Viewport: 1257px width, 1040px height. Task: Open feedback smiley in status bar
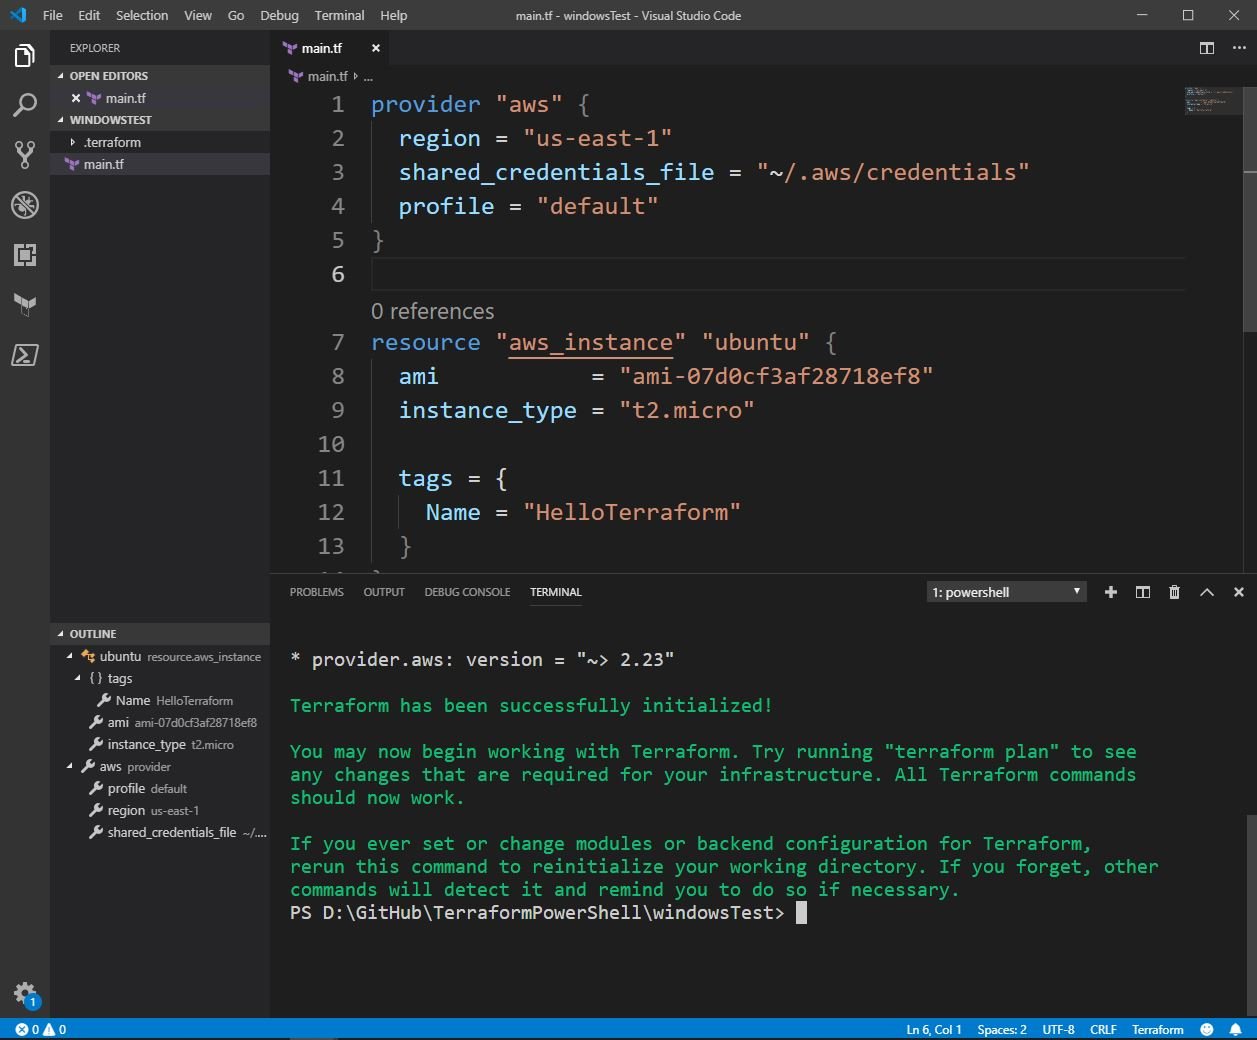click(x=1207, y=1029)
